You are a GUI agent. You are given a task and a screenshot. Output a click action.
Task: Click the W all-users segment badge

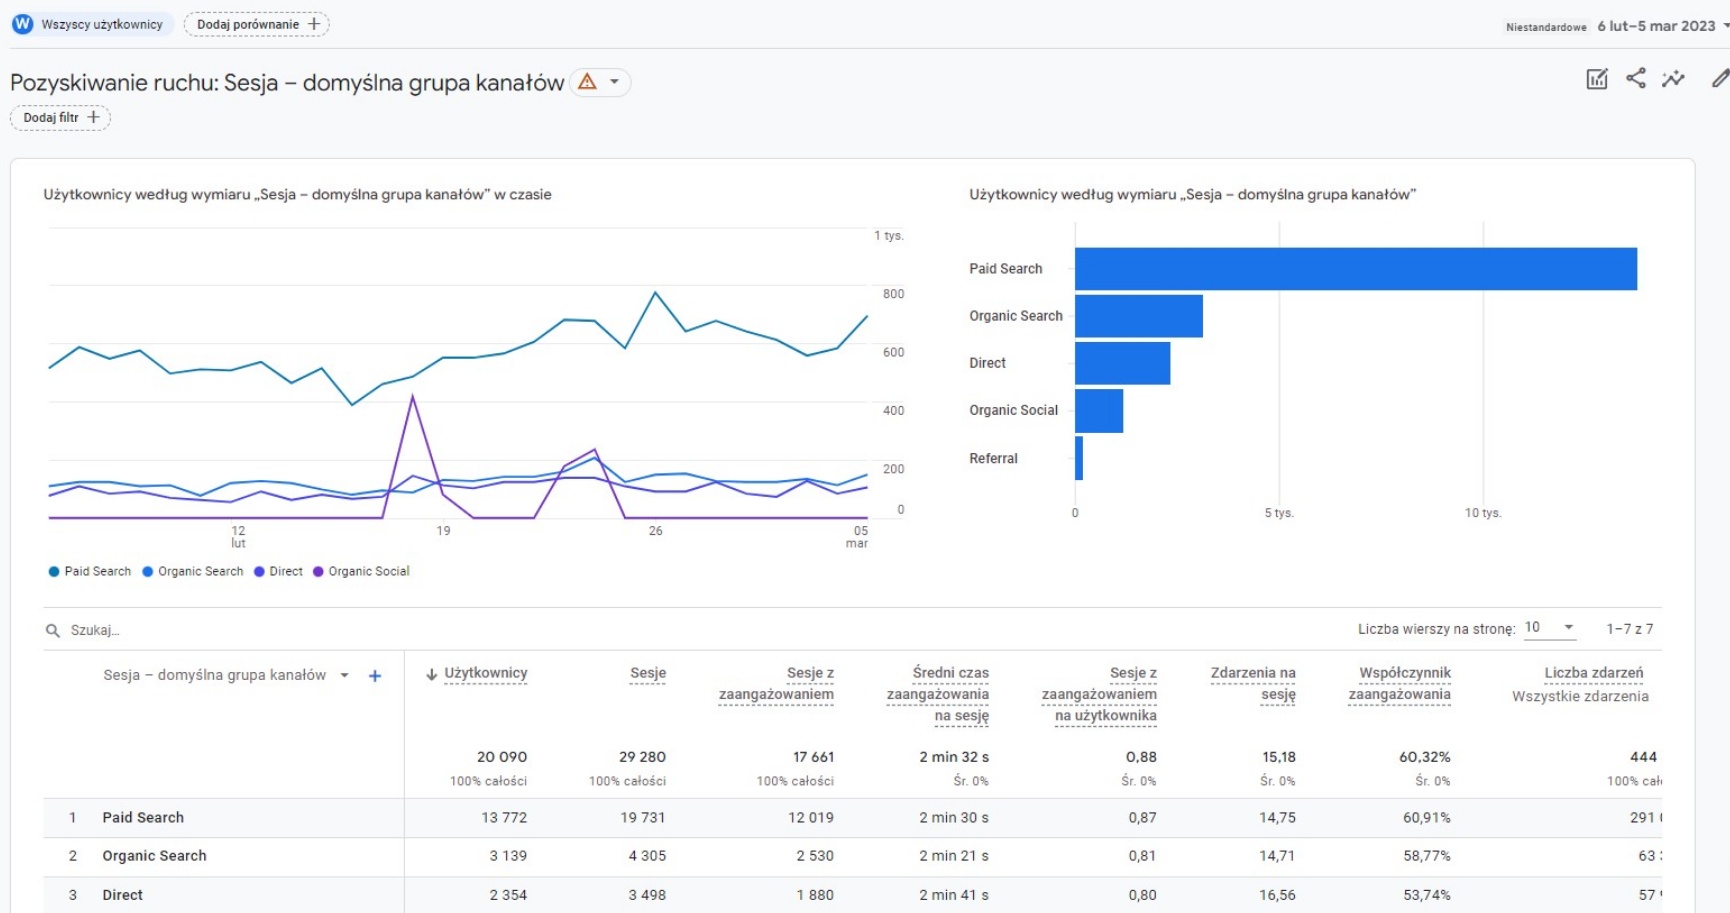[x=22, y=24]
